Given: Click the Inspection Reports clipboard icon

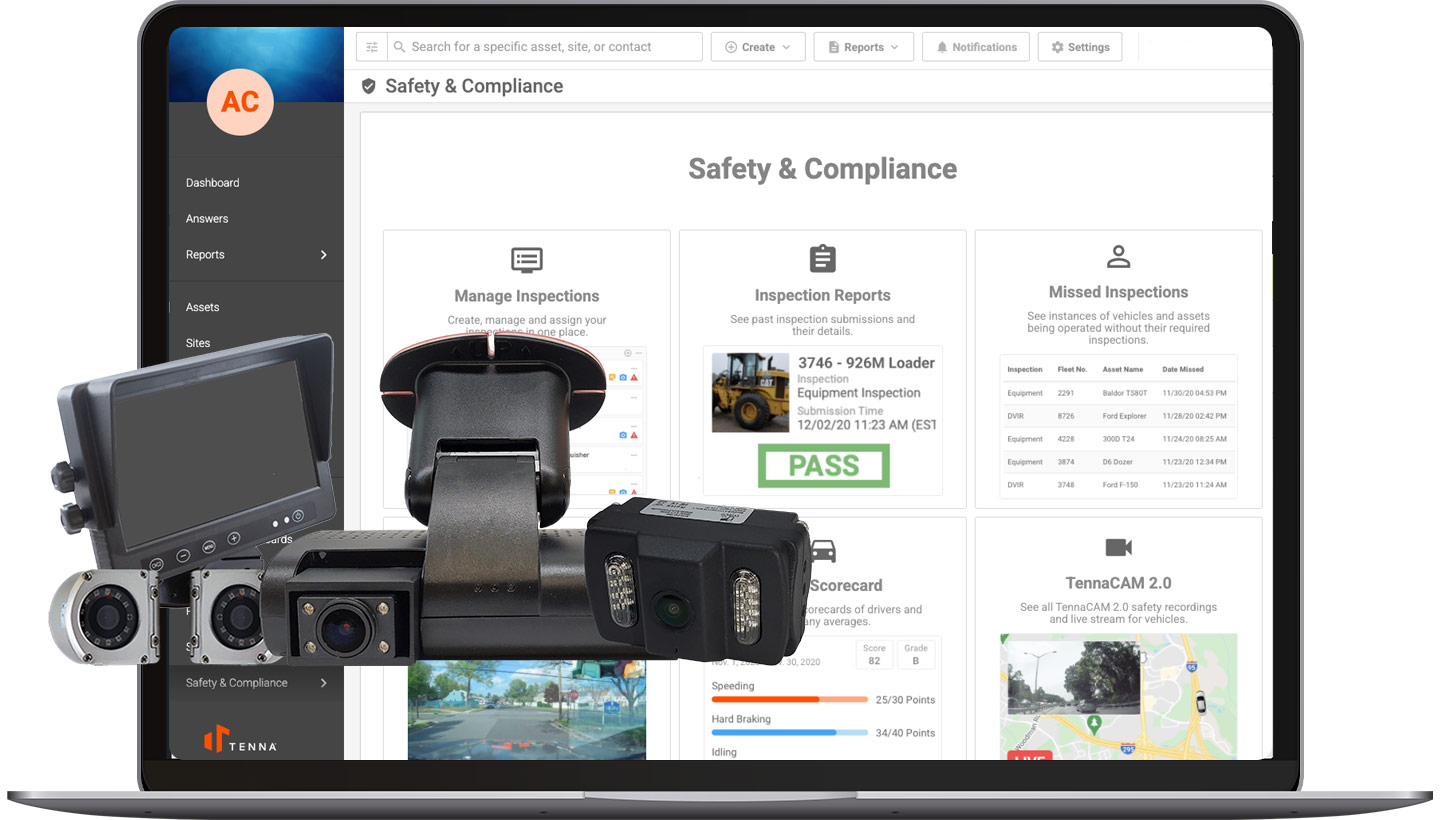Looking at the screenshot, I should pos(822,258).
